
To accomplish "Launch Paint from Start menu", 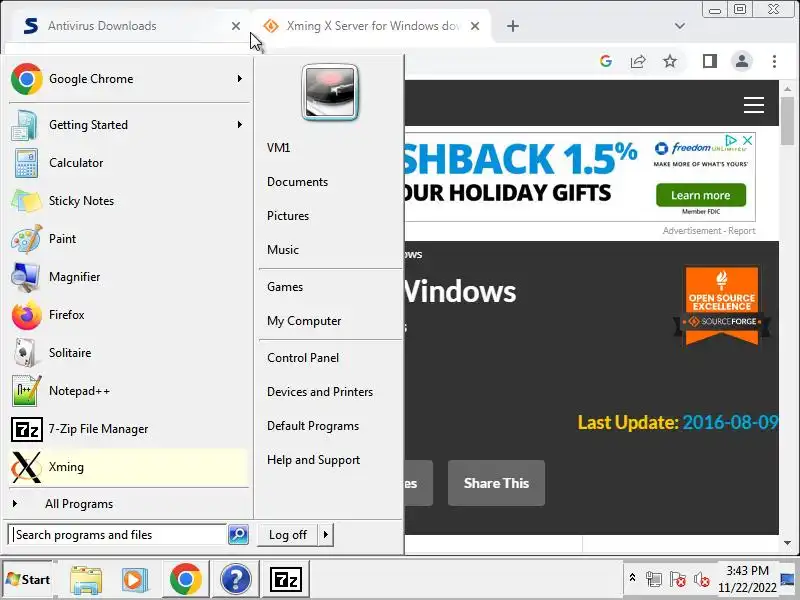I will coord(129,239).
